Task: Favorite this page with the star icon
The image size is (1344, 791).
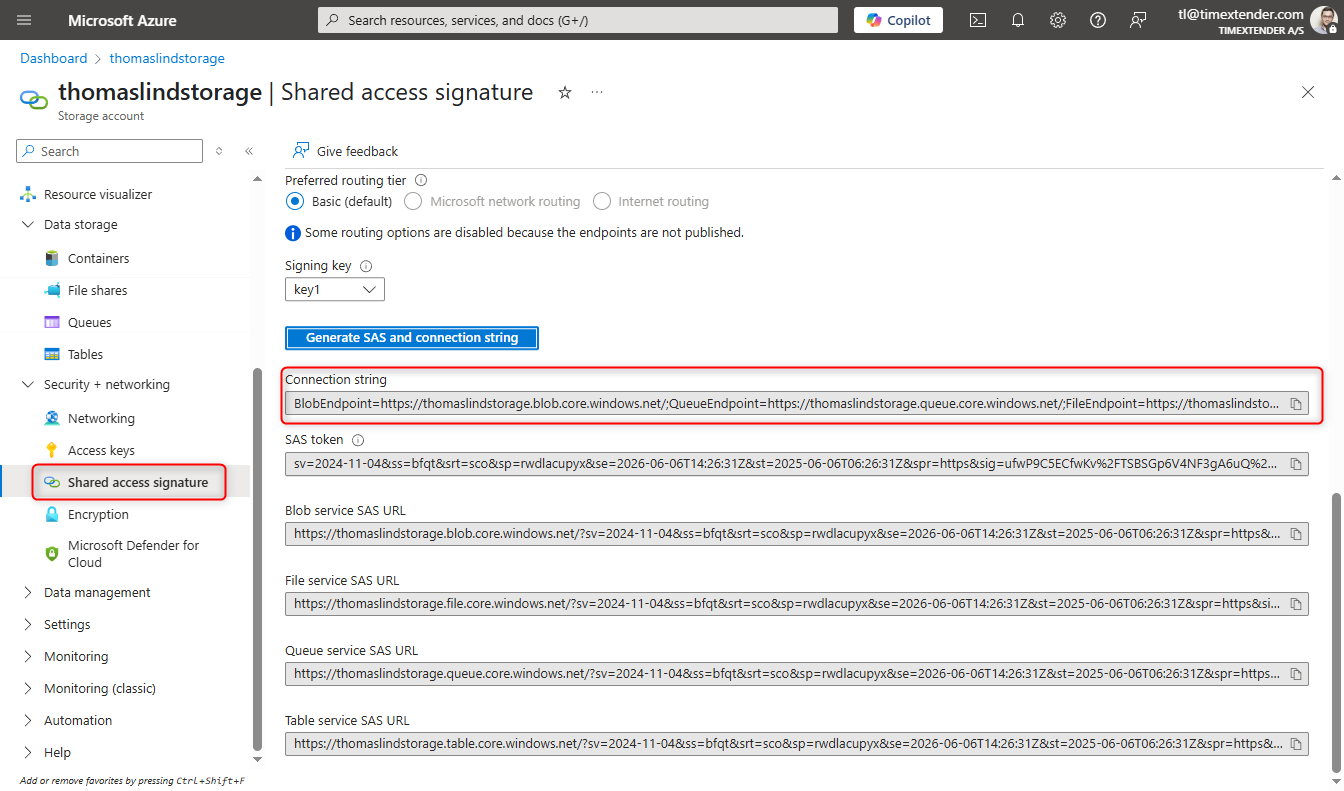Action: click(x=565, y=92)
